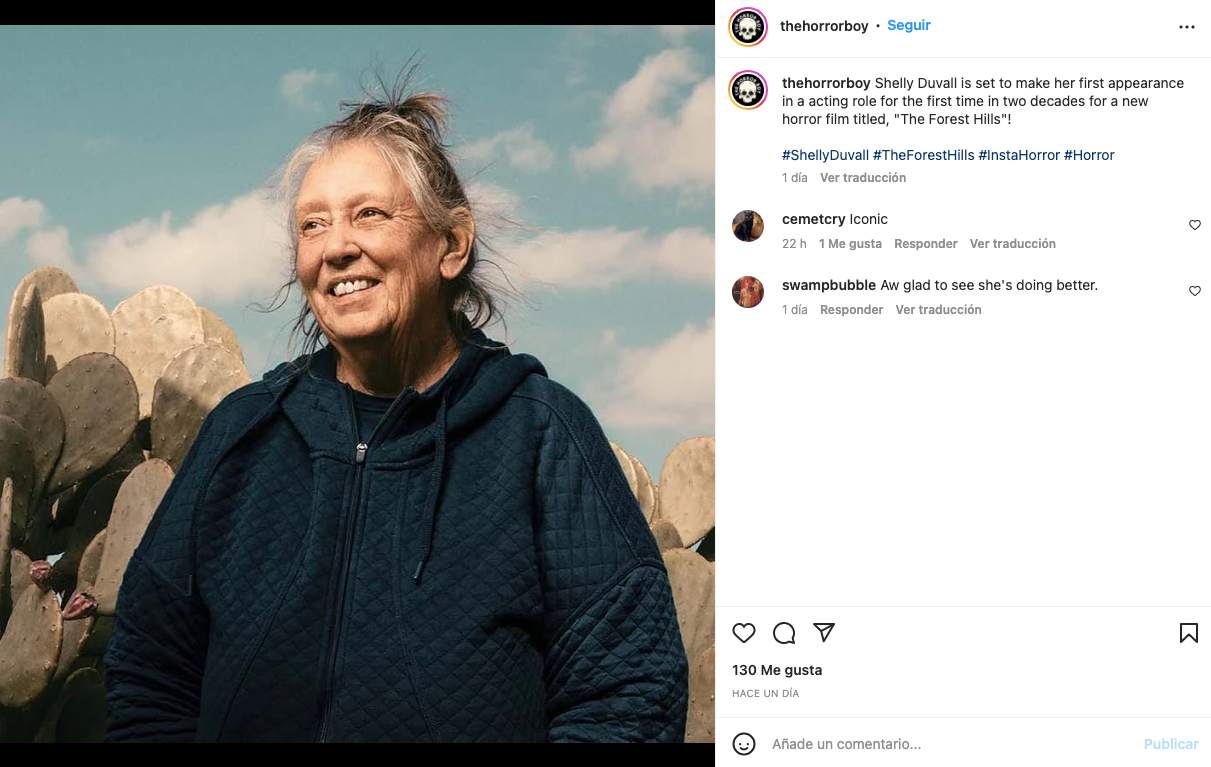Save post with the bookmark icon
Image resolution: width=1211 pixels, height=767 pixels.
pos(1188,633)
